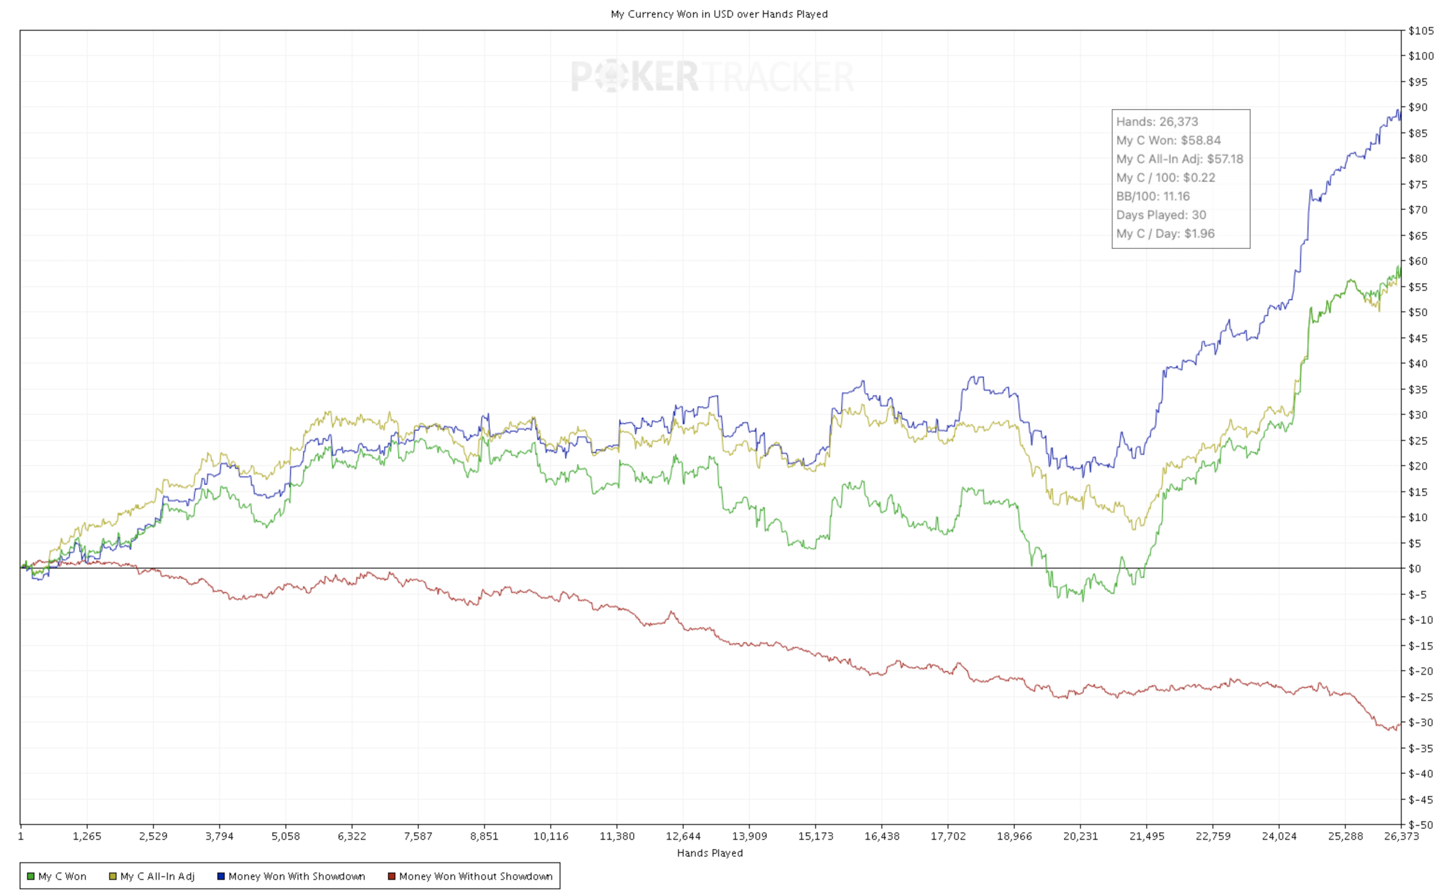
Task: Click the '$30' y-axis label
Action: tap(1418, 415)
